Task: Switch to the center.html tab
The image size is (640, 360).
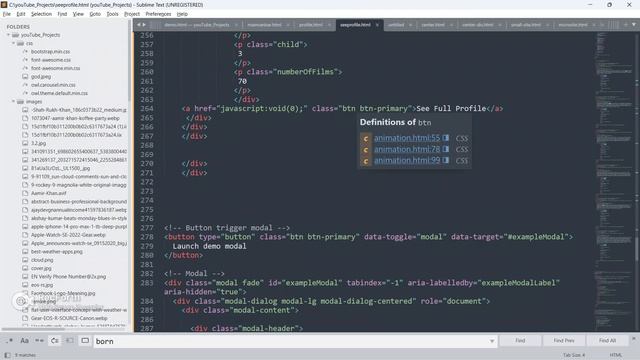Action: point(433,25)
